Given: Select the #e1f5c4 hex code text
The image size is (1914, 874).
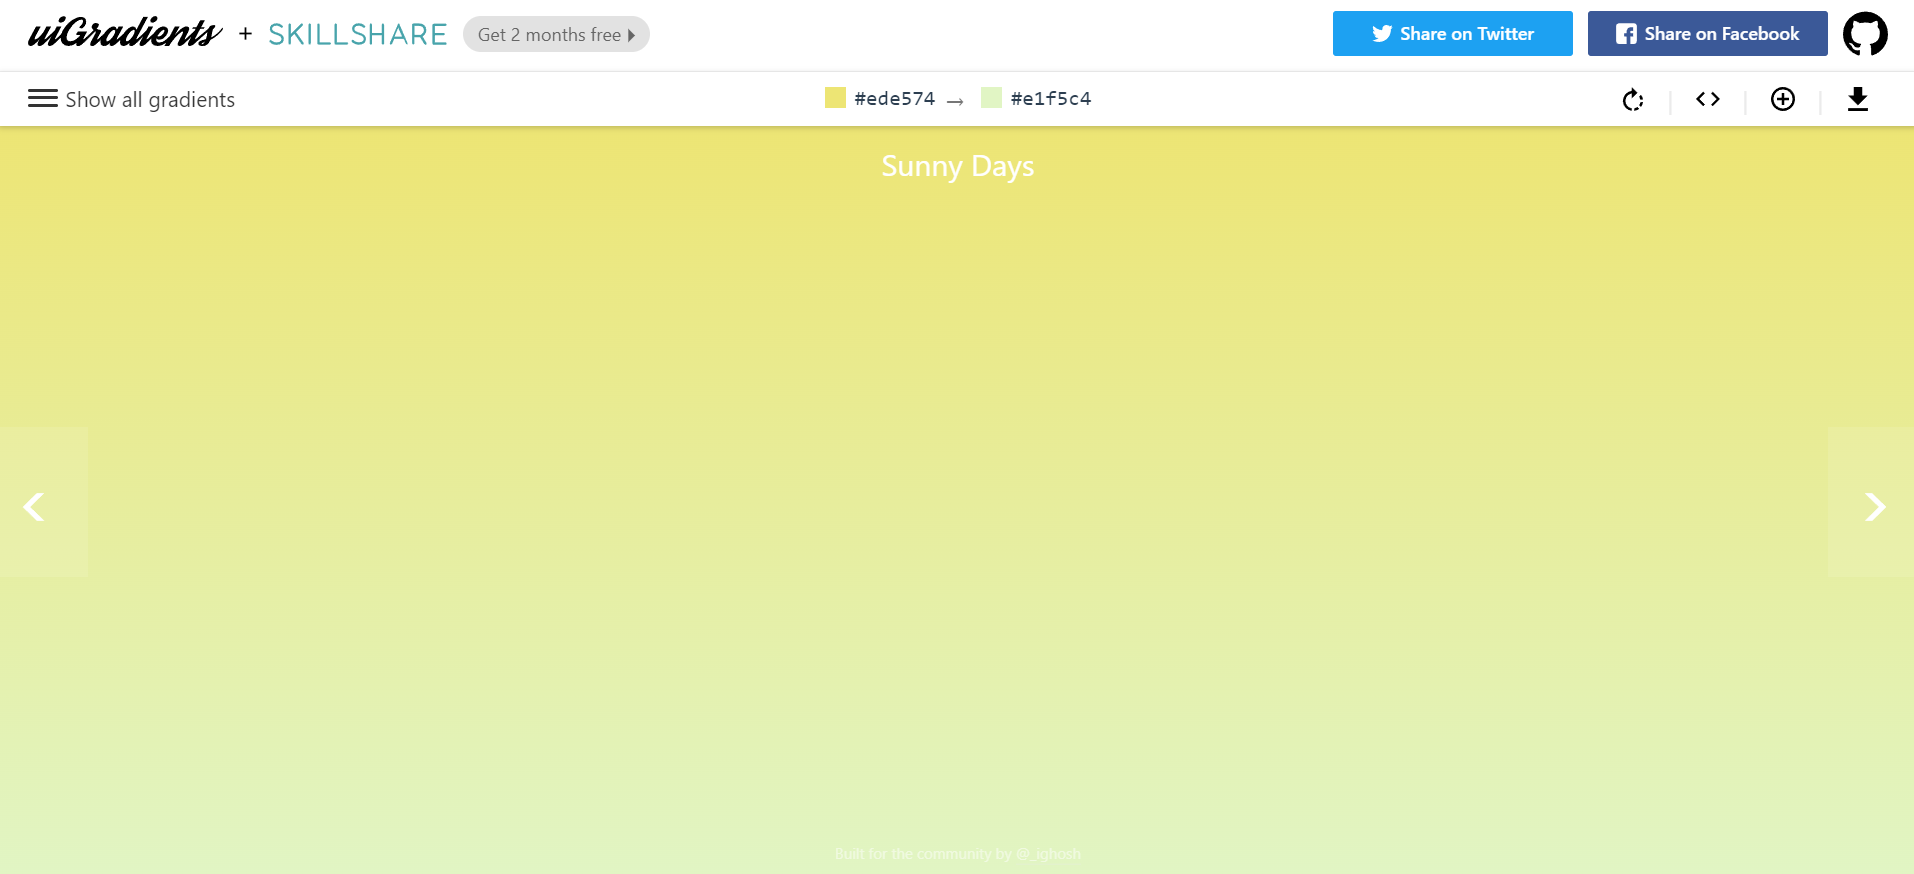Looking at the screenshot, I should (x=1051, y=99).
